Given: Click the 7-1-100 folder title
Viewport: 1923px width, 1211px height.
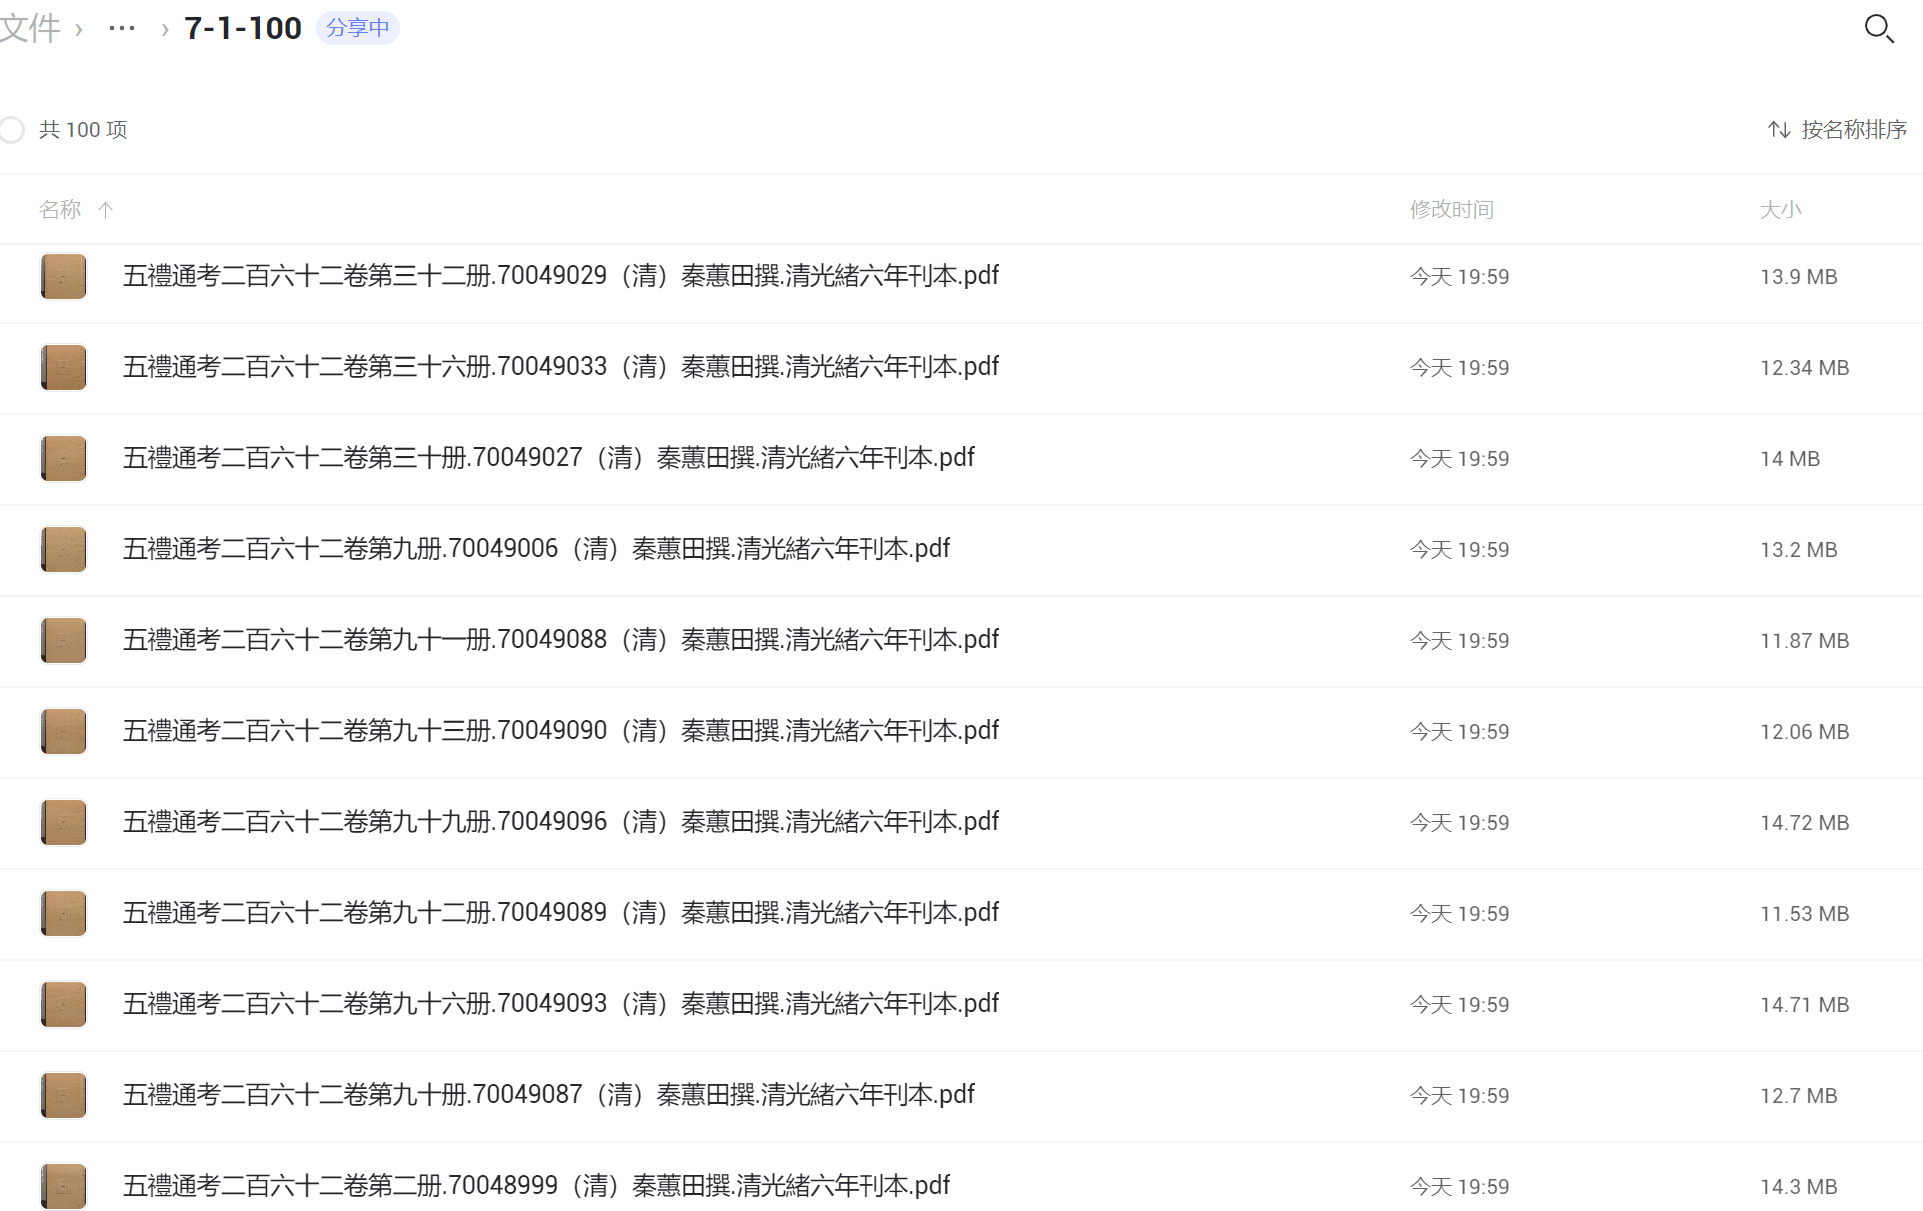Looking at the screenshot, I should [x=243, y=28].
